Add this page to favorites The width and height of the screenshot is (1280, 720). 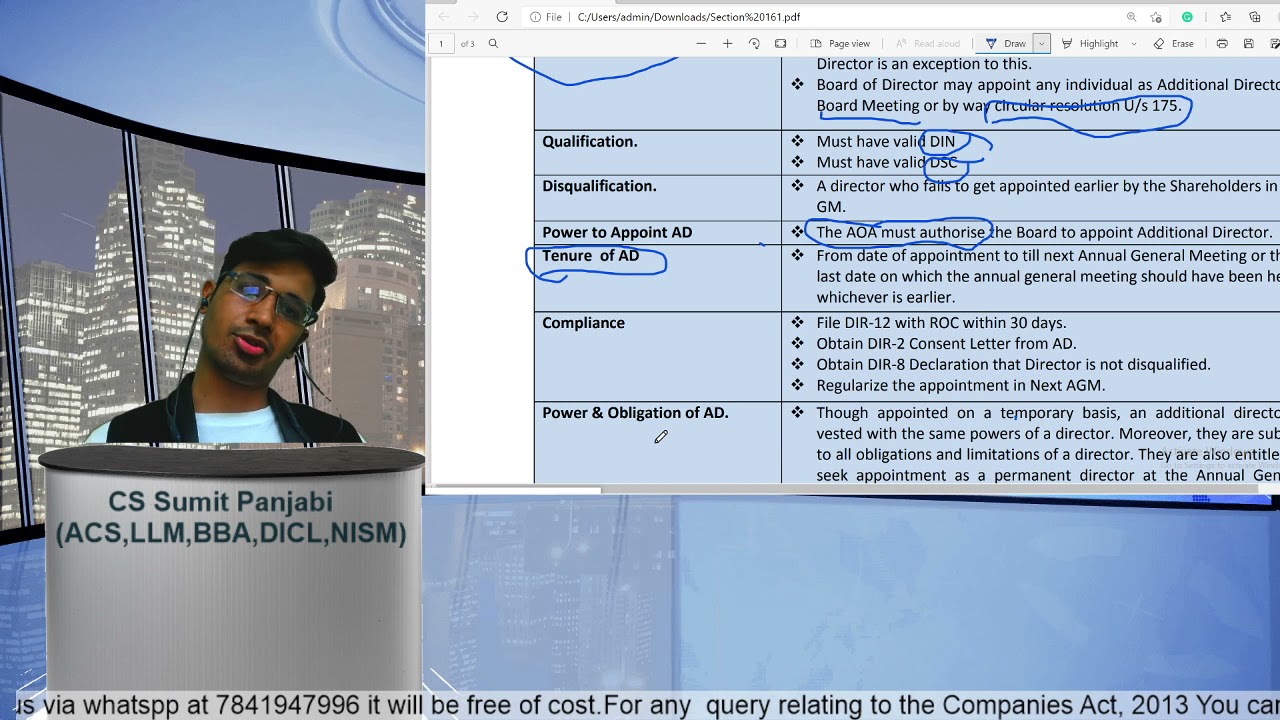[1156, 17]
